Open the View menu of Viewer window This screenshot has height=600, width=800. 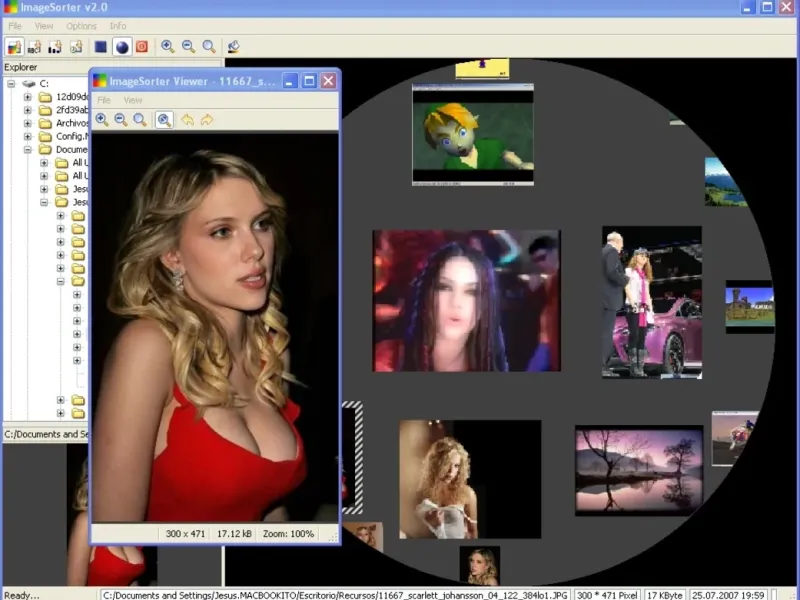pos(133,100)
